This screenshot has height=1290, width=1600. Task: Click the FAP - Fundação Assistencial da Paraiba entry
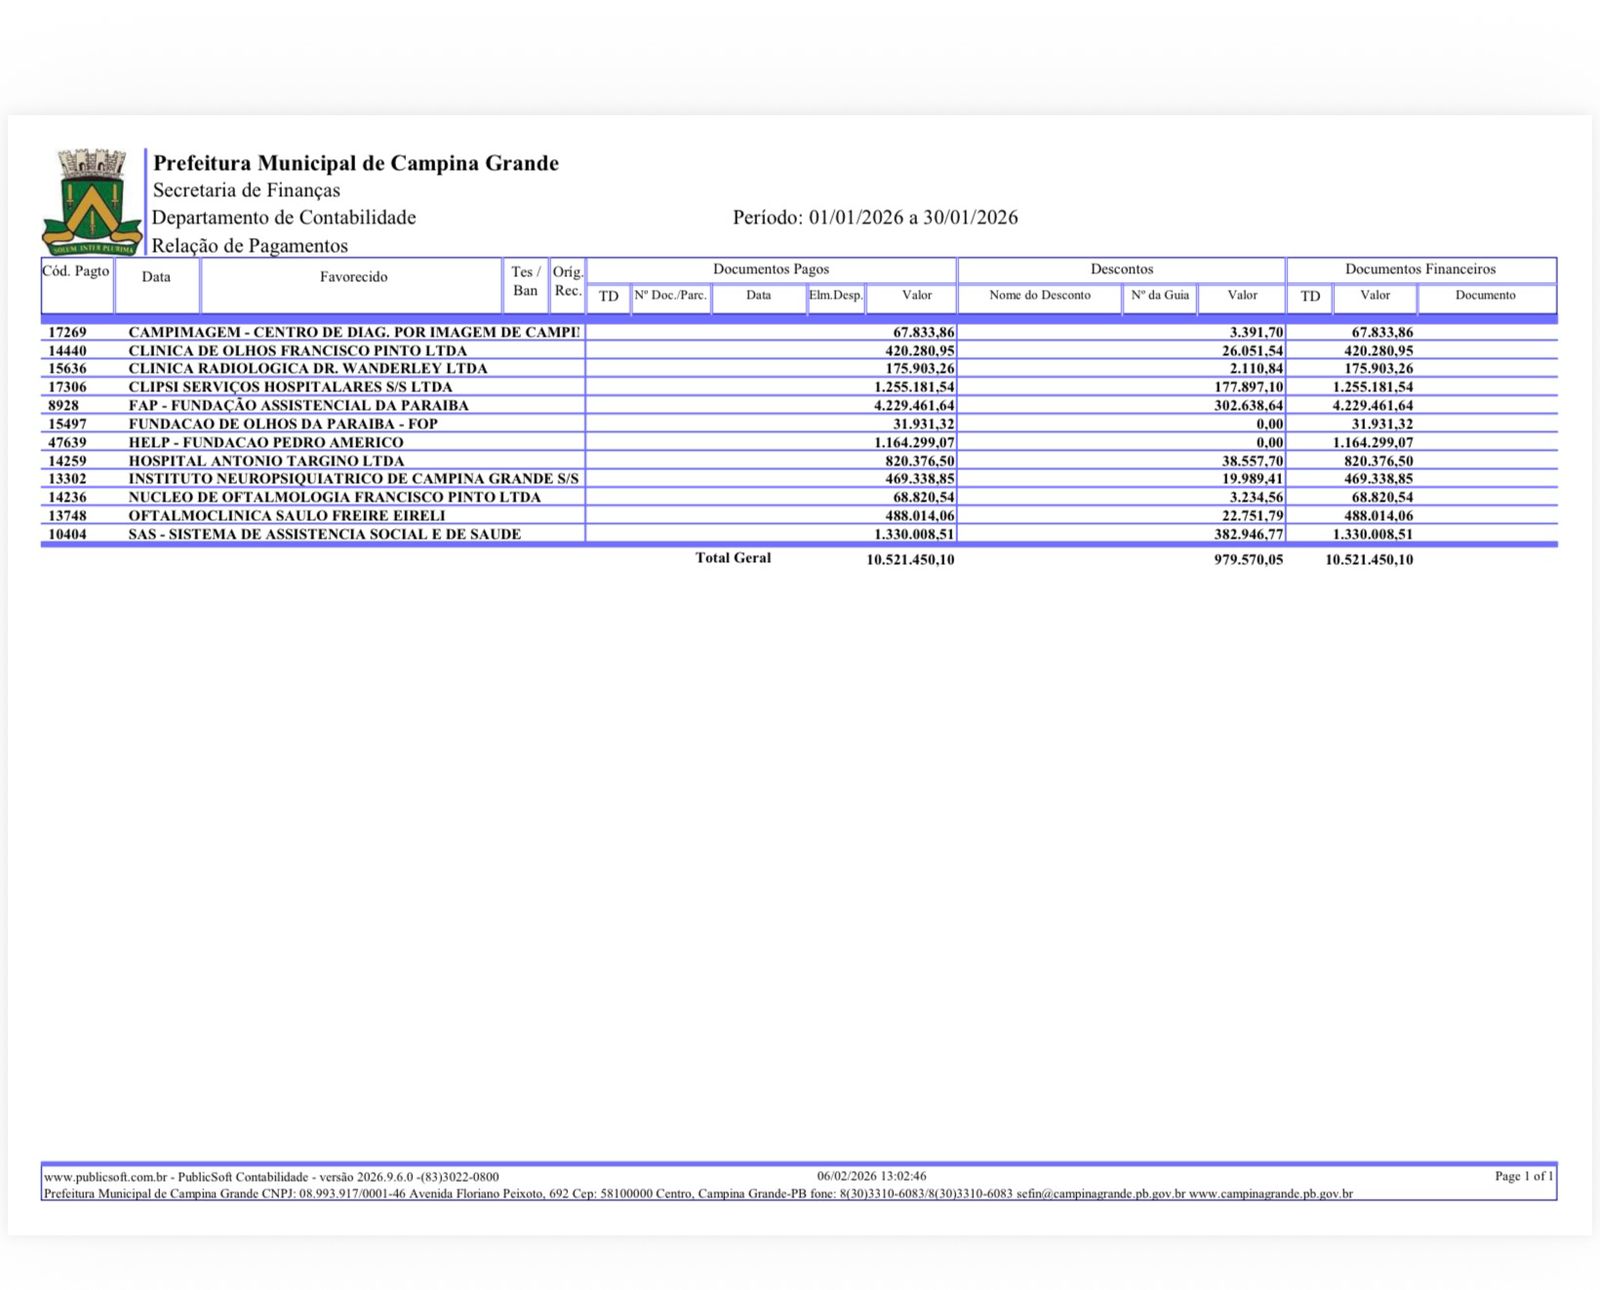pos(298,406)
